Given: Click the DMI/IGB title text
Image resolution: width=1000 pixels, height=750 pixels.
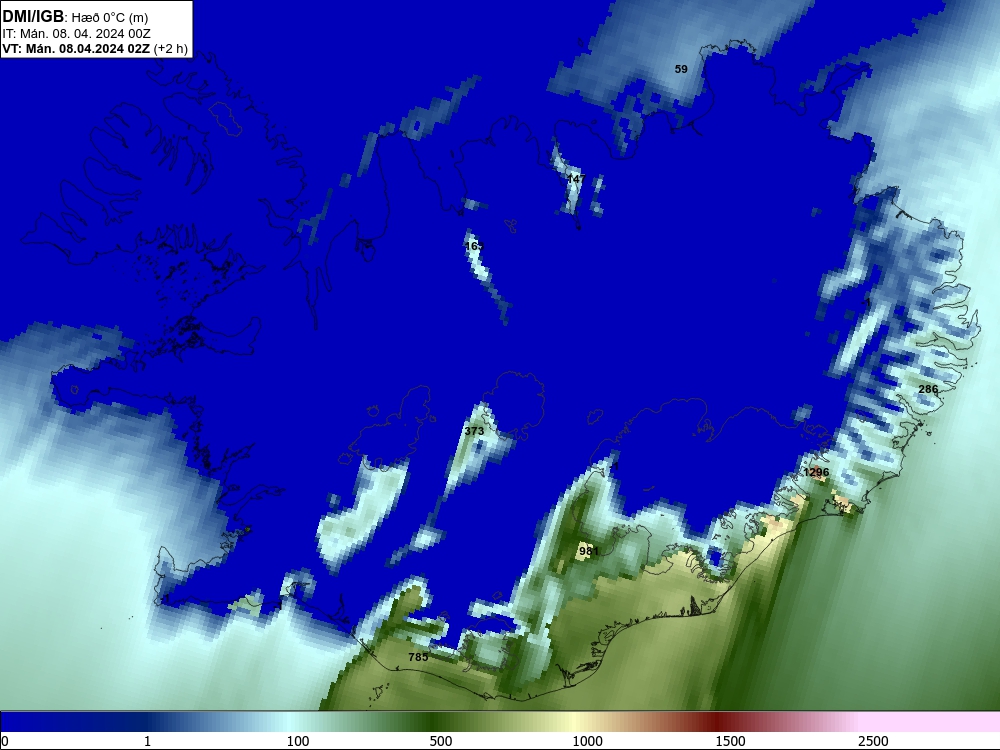Looking at the screenshot, I should [33, 16].
